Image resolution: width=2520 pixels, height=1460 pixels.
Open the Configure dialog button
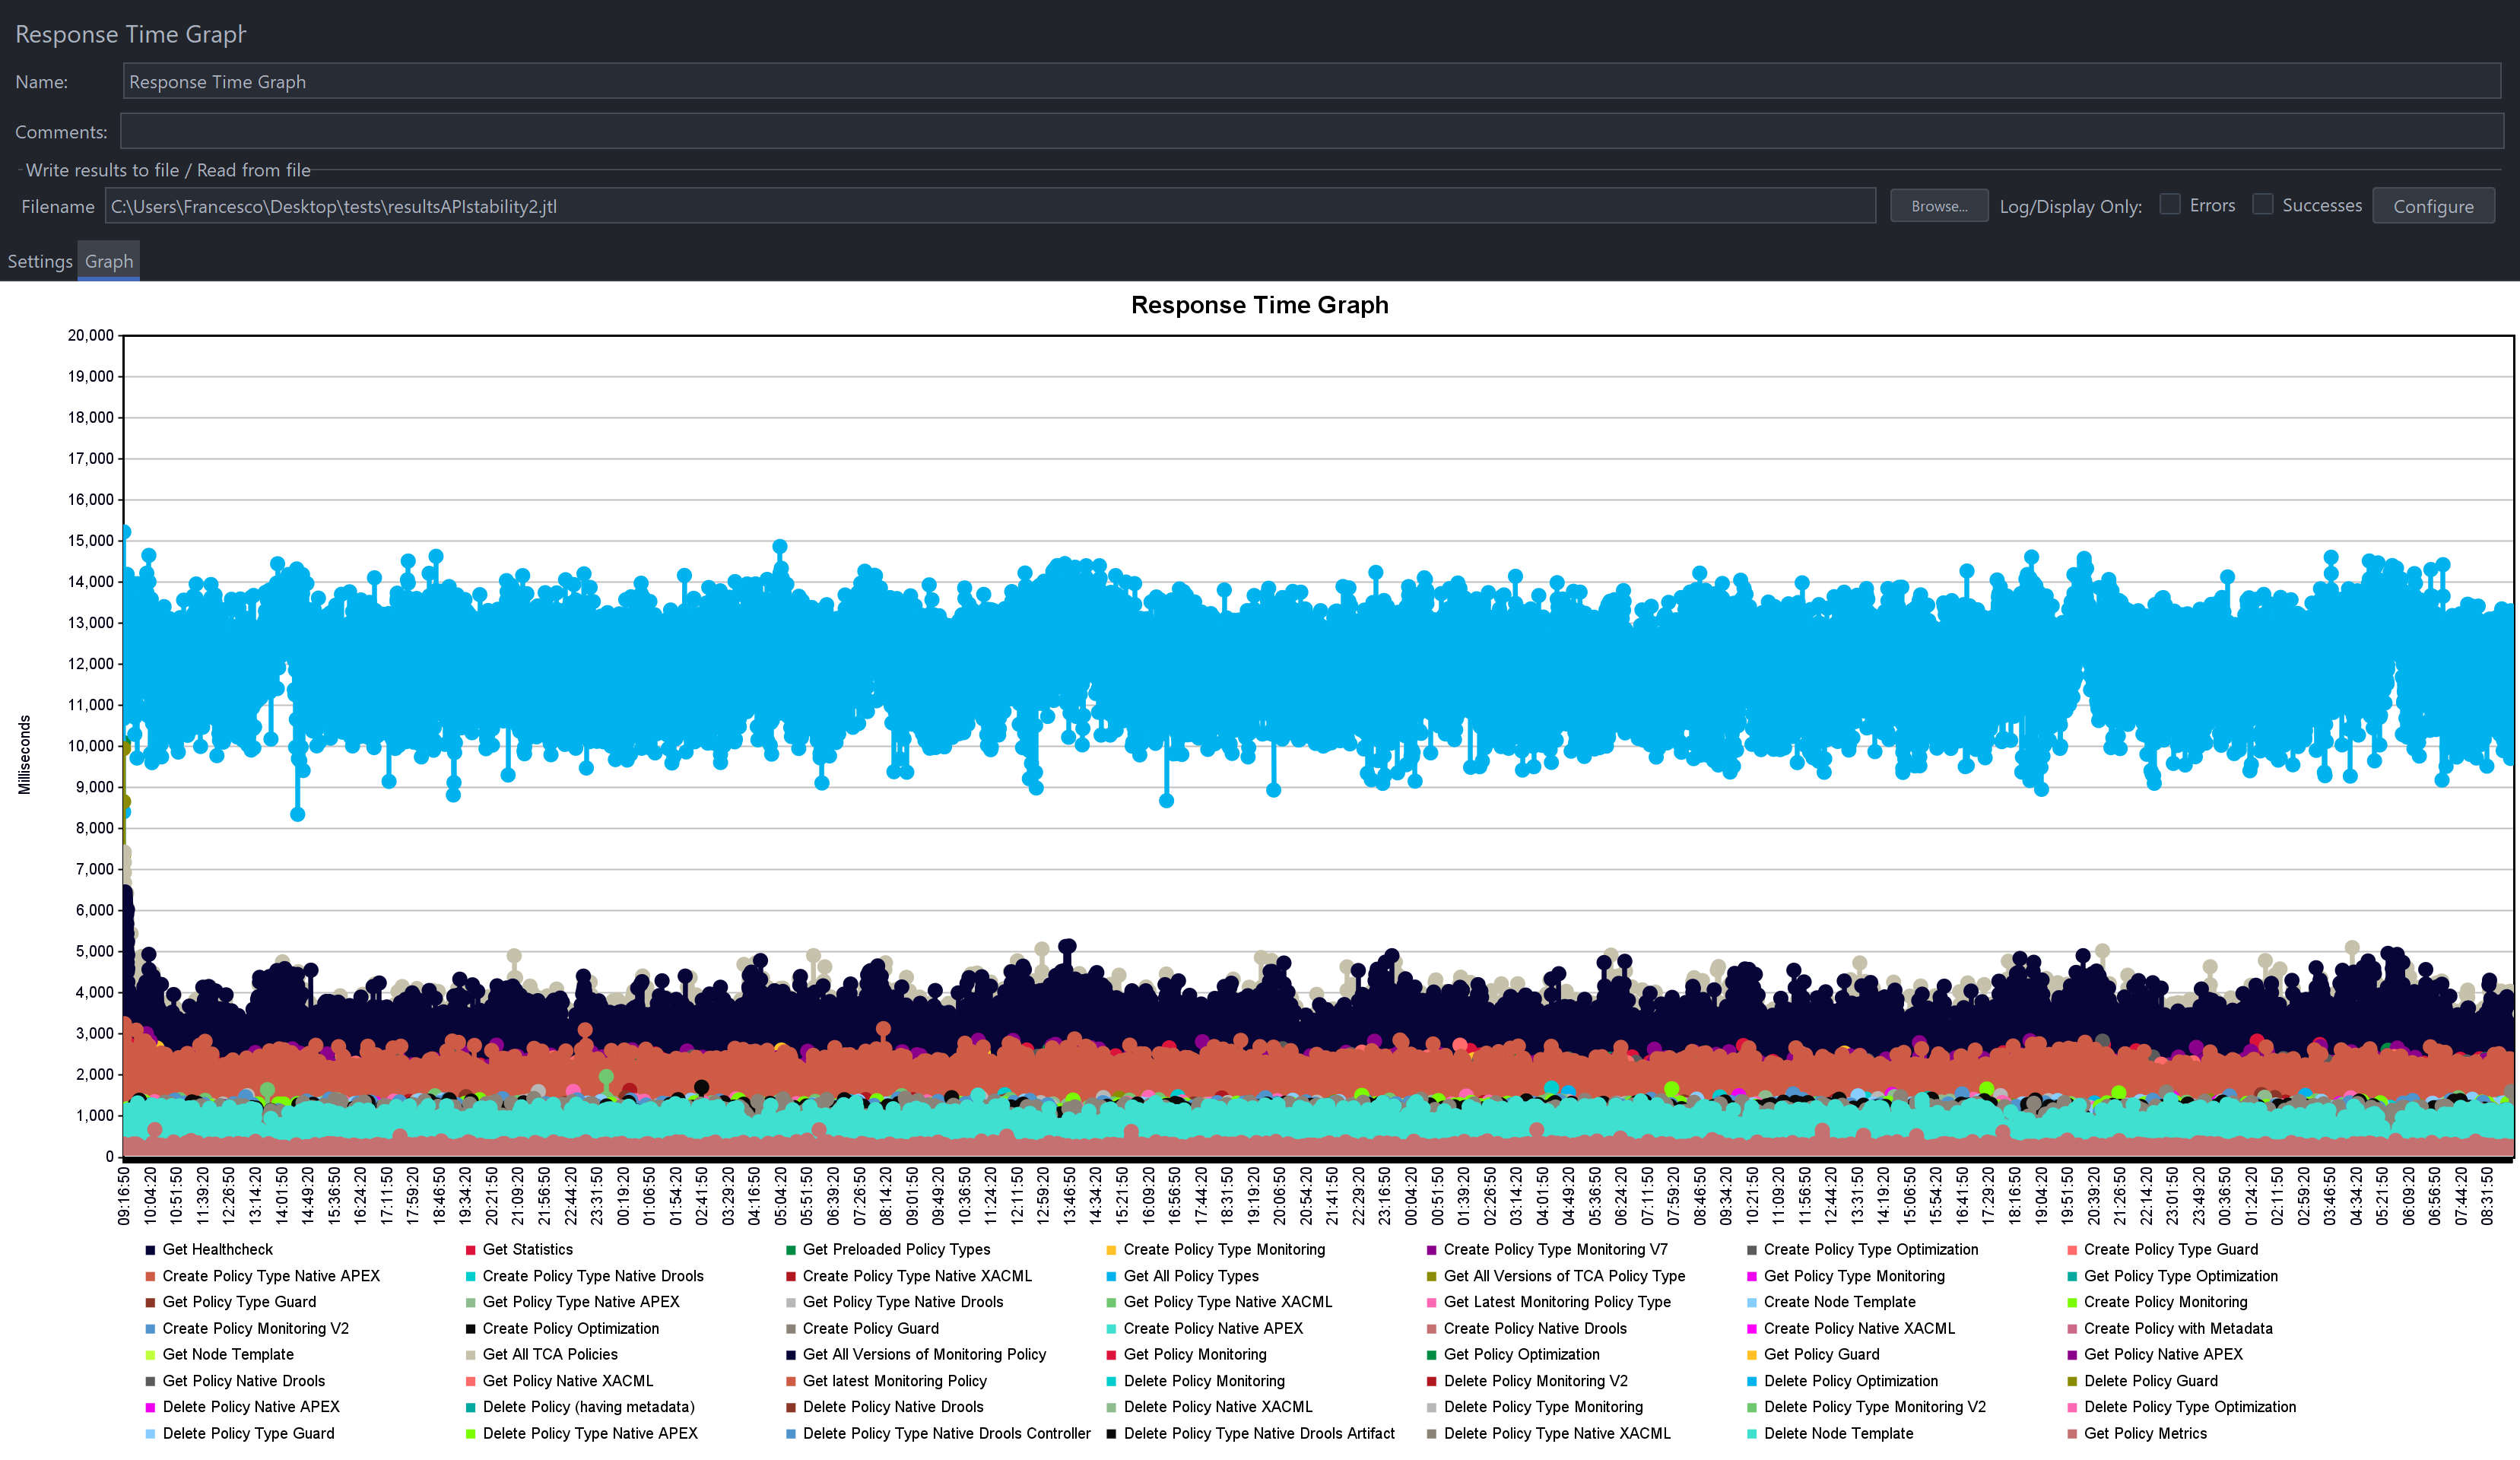pyautogui.click(x=2433, y=206)
